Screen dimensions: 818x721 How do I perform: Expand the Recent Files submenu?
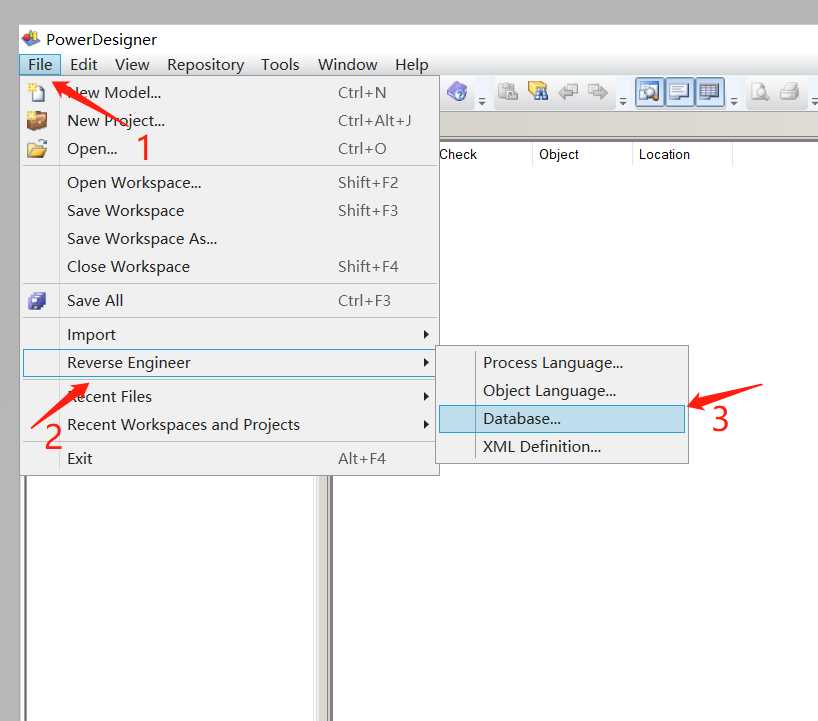[230, 396]
